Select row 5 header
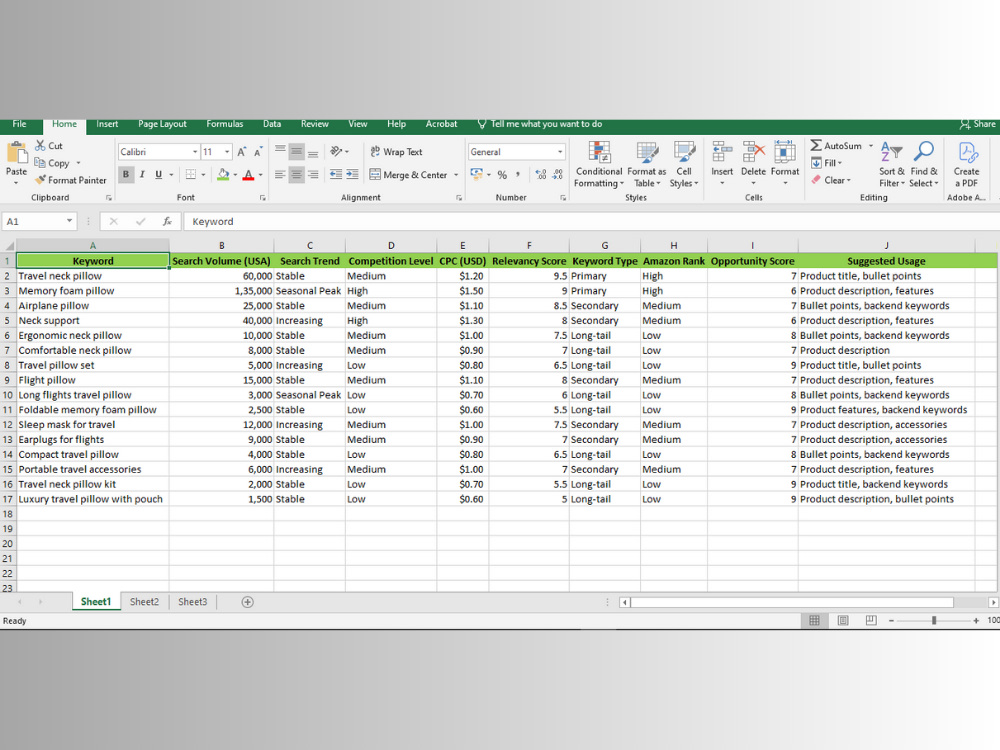Viewport: 1000px width, 750px height. (8, 320)
